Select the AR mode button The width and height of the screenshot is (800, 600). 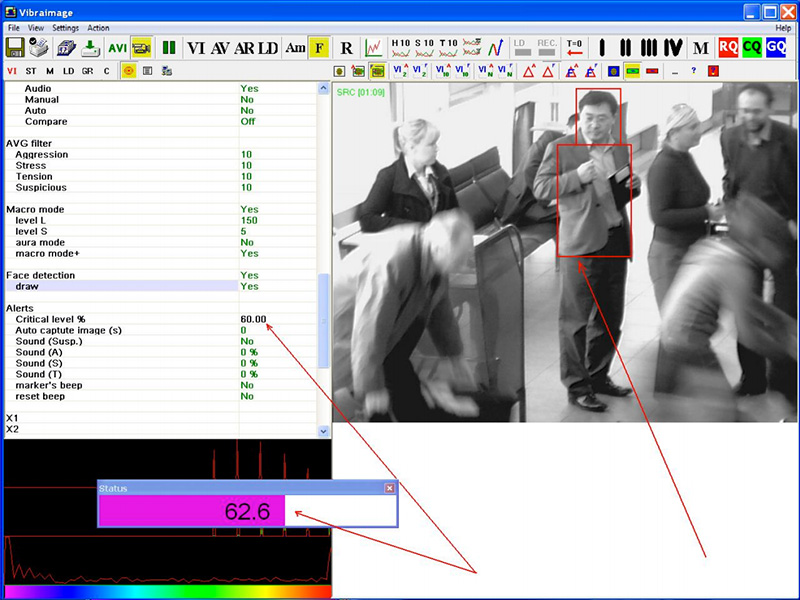click(244, 48)
